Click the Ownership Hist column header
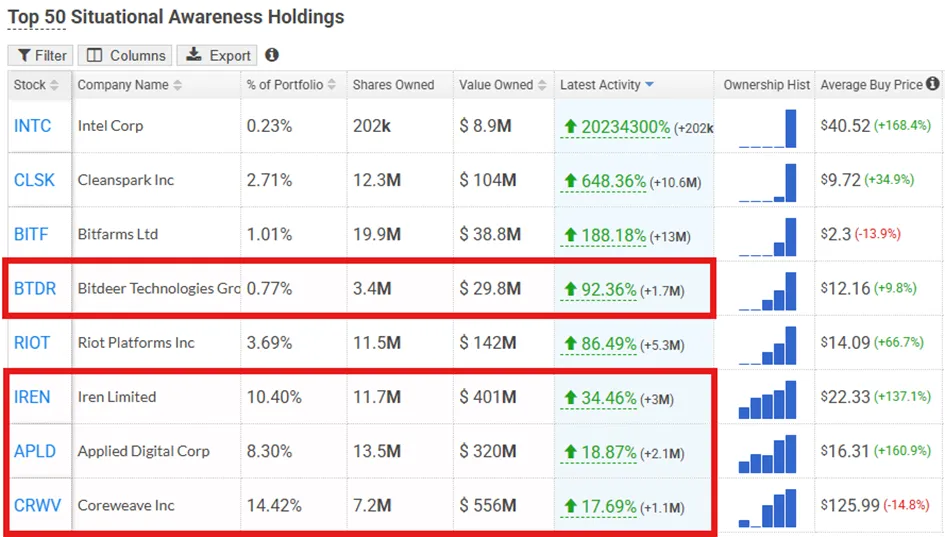Viewport: 945px width, 537px height. coord(766,85)
